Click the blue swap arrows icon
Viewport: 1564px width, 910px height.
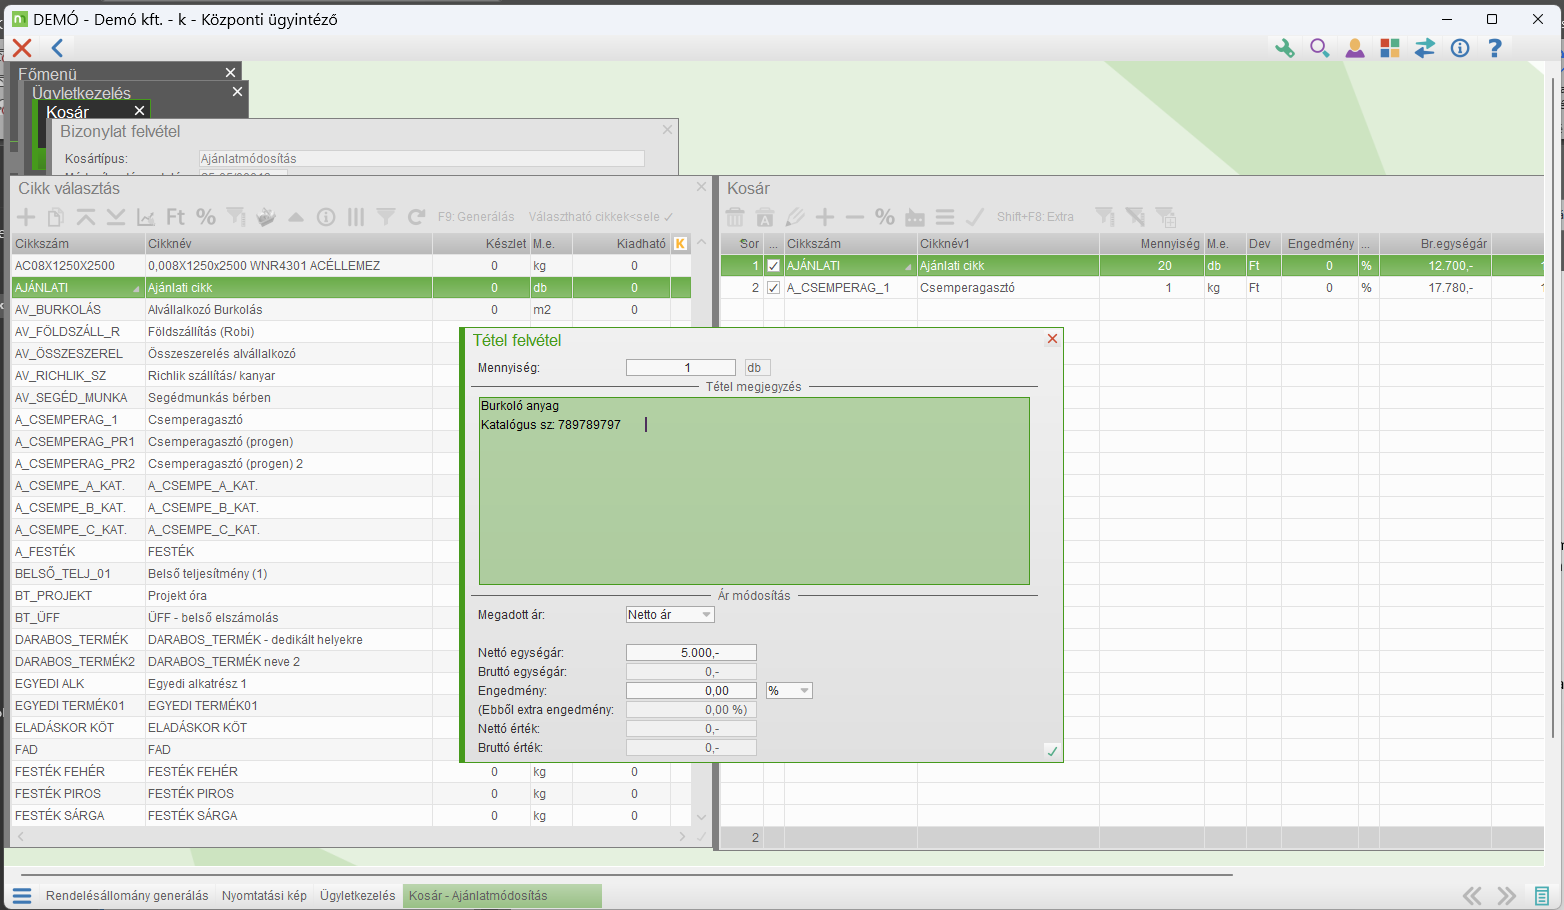(x=1424, y=48)
